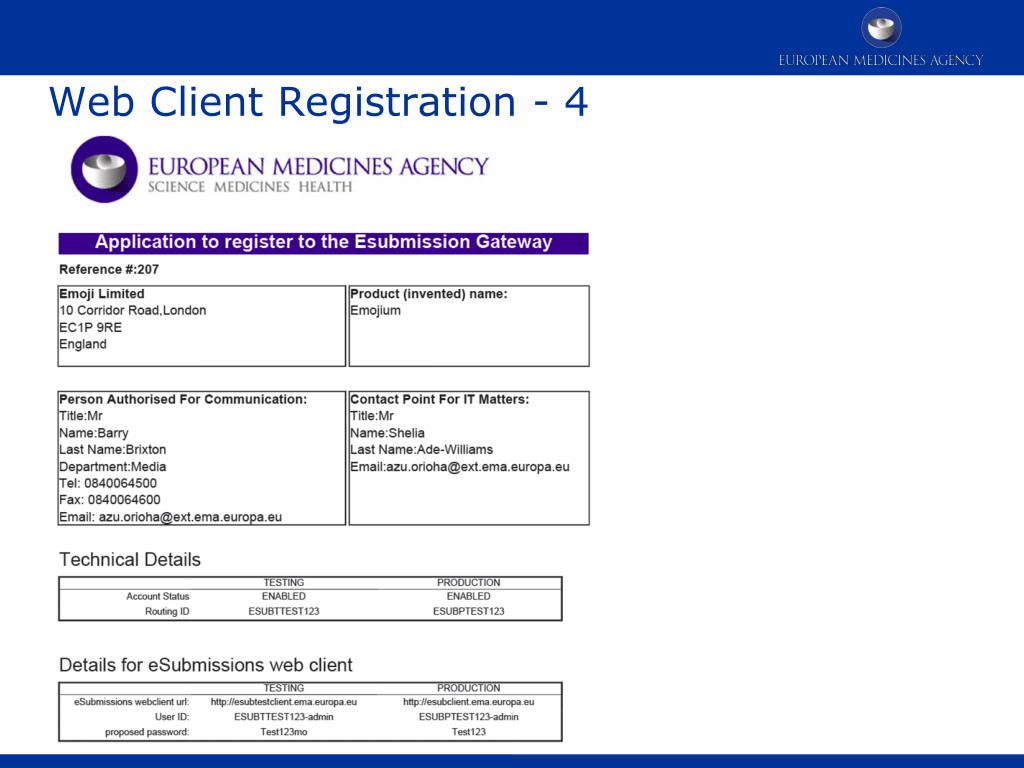Open the http://esubtestclient.ema.europa.eu link

[x=283, y=702]
